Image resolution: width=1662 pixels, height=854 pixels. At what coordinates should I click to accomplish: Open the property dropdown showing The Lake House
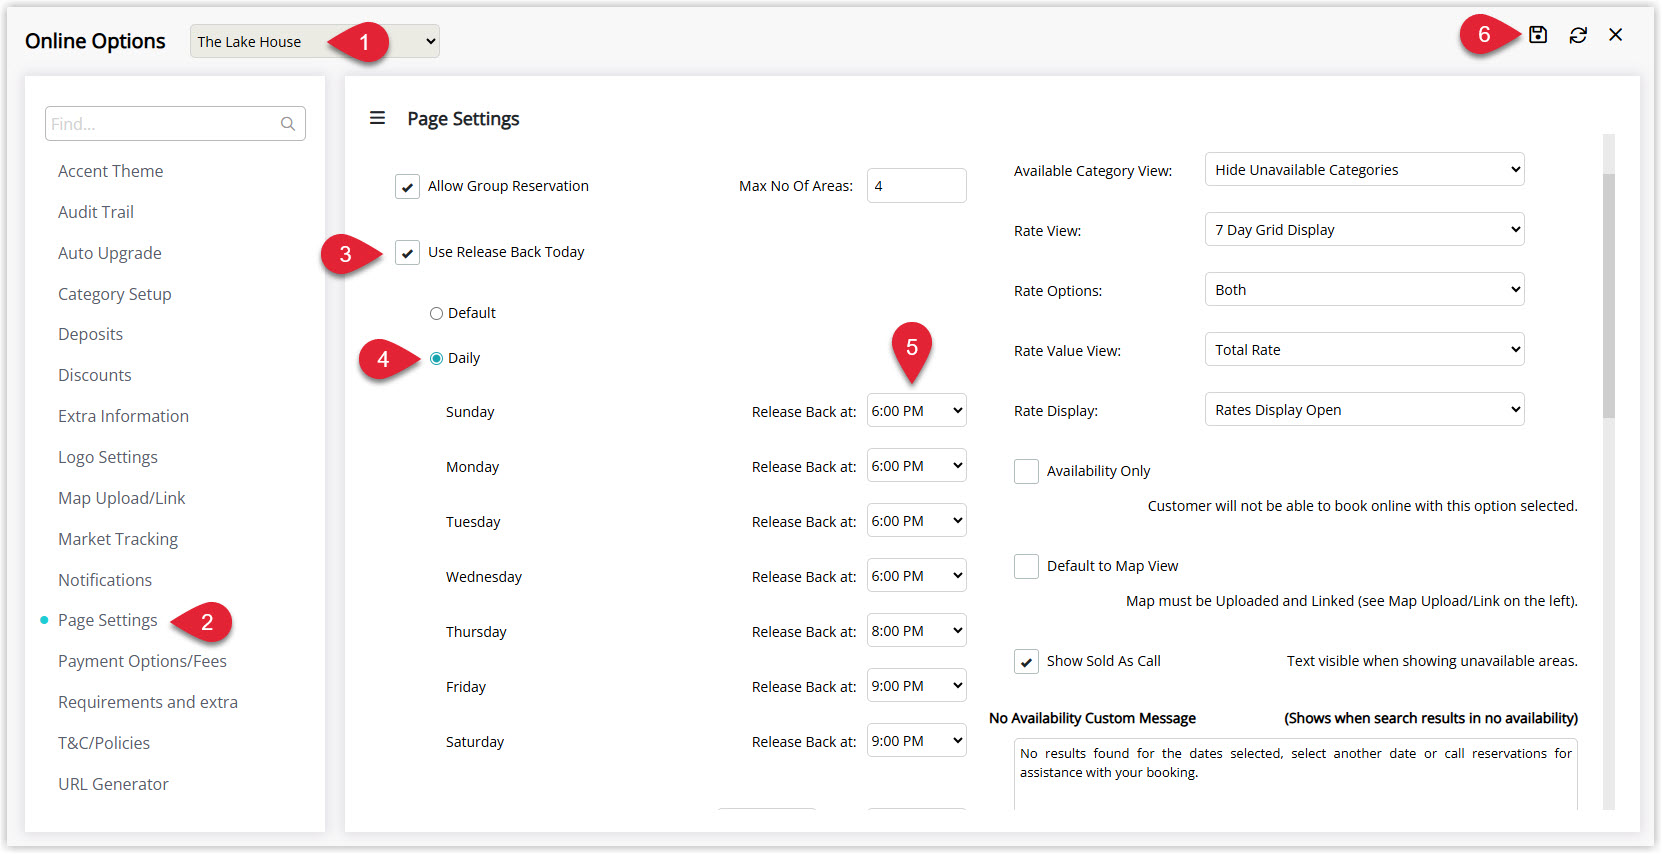click(x=314, y=41)
